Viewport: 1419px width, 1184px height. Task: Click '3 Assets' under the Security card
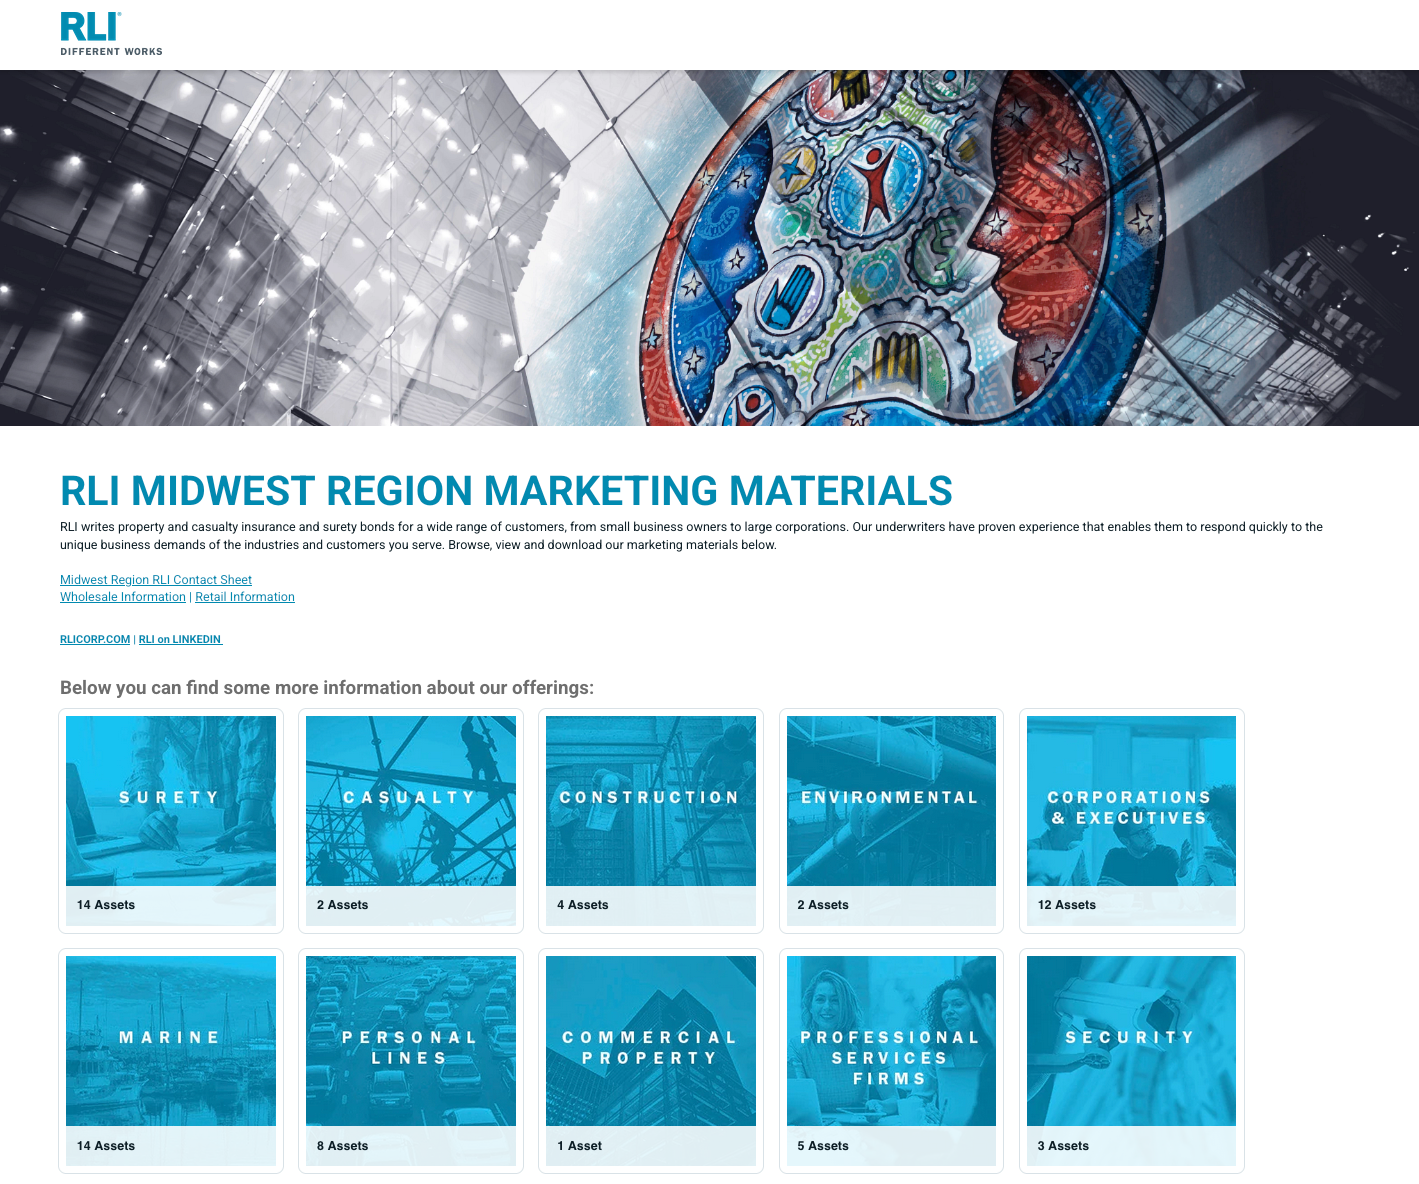[x=1063, y=1146]
